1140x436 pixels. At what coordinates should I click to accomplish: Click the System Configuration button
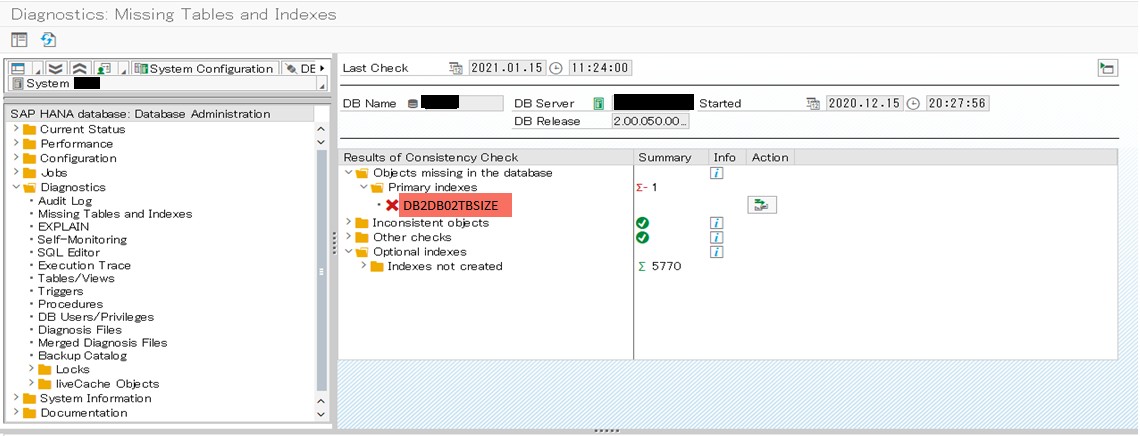[204, 68]
